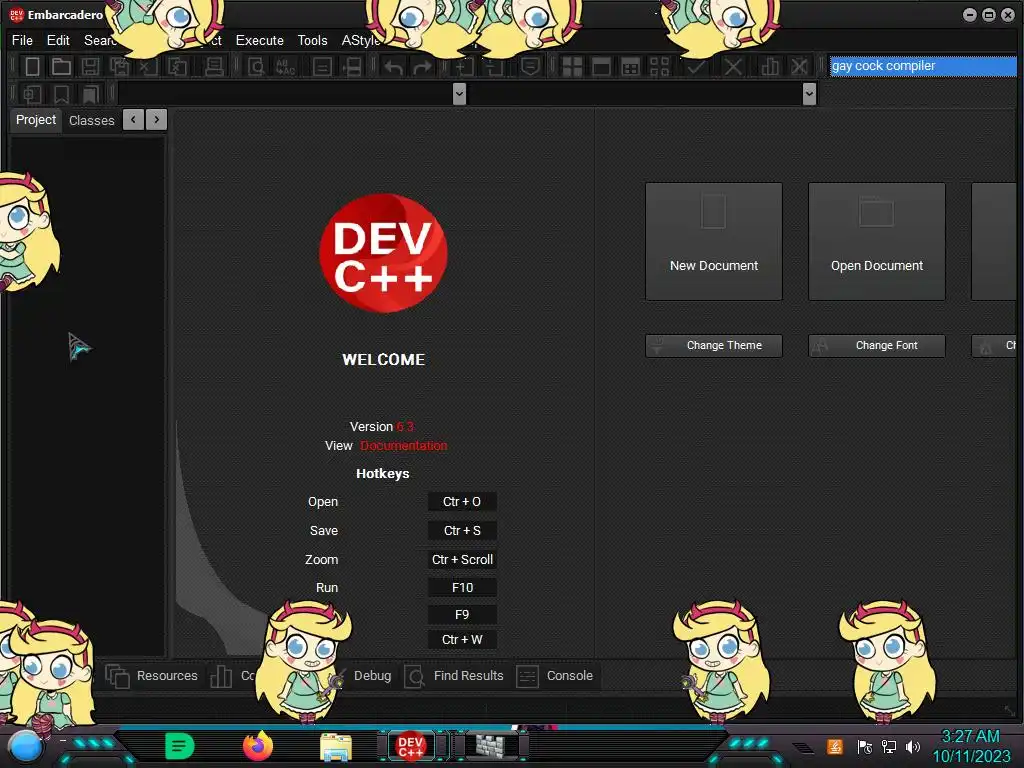Click the red version 6.3 link
This screenshot has height=768, width=1024.
pos(405,426)
